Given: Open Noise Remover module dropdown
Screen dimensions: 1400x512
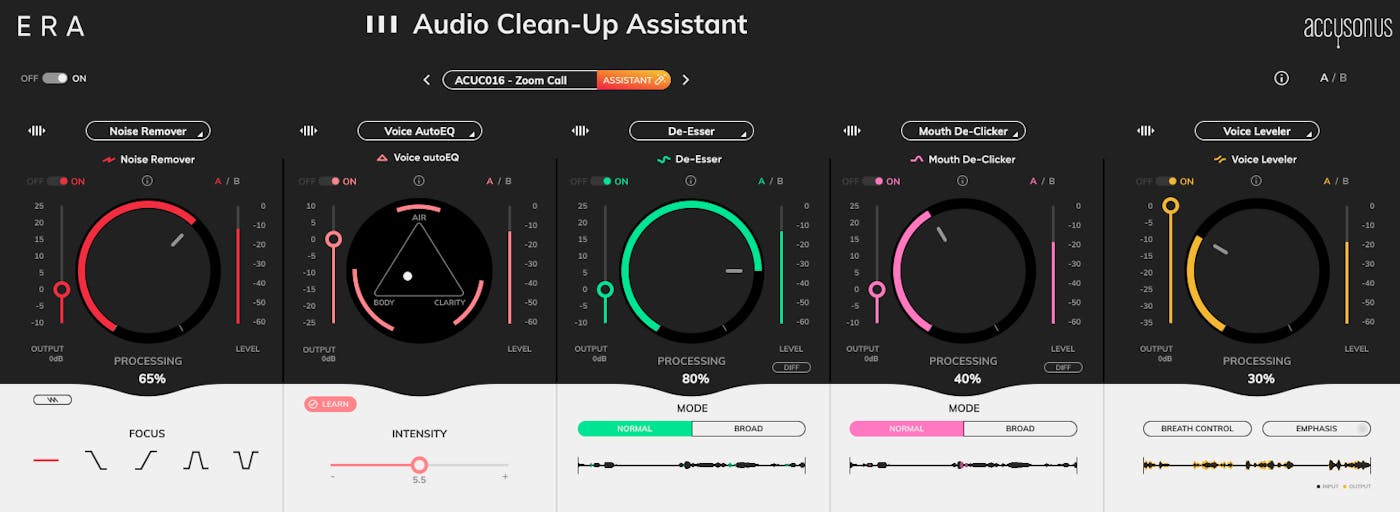Looking at the screenshot, I should (x=148, y=131).
